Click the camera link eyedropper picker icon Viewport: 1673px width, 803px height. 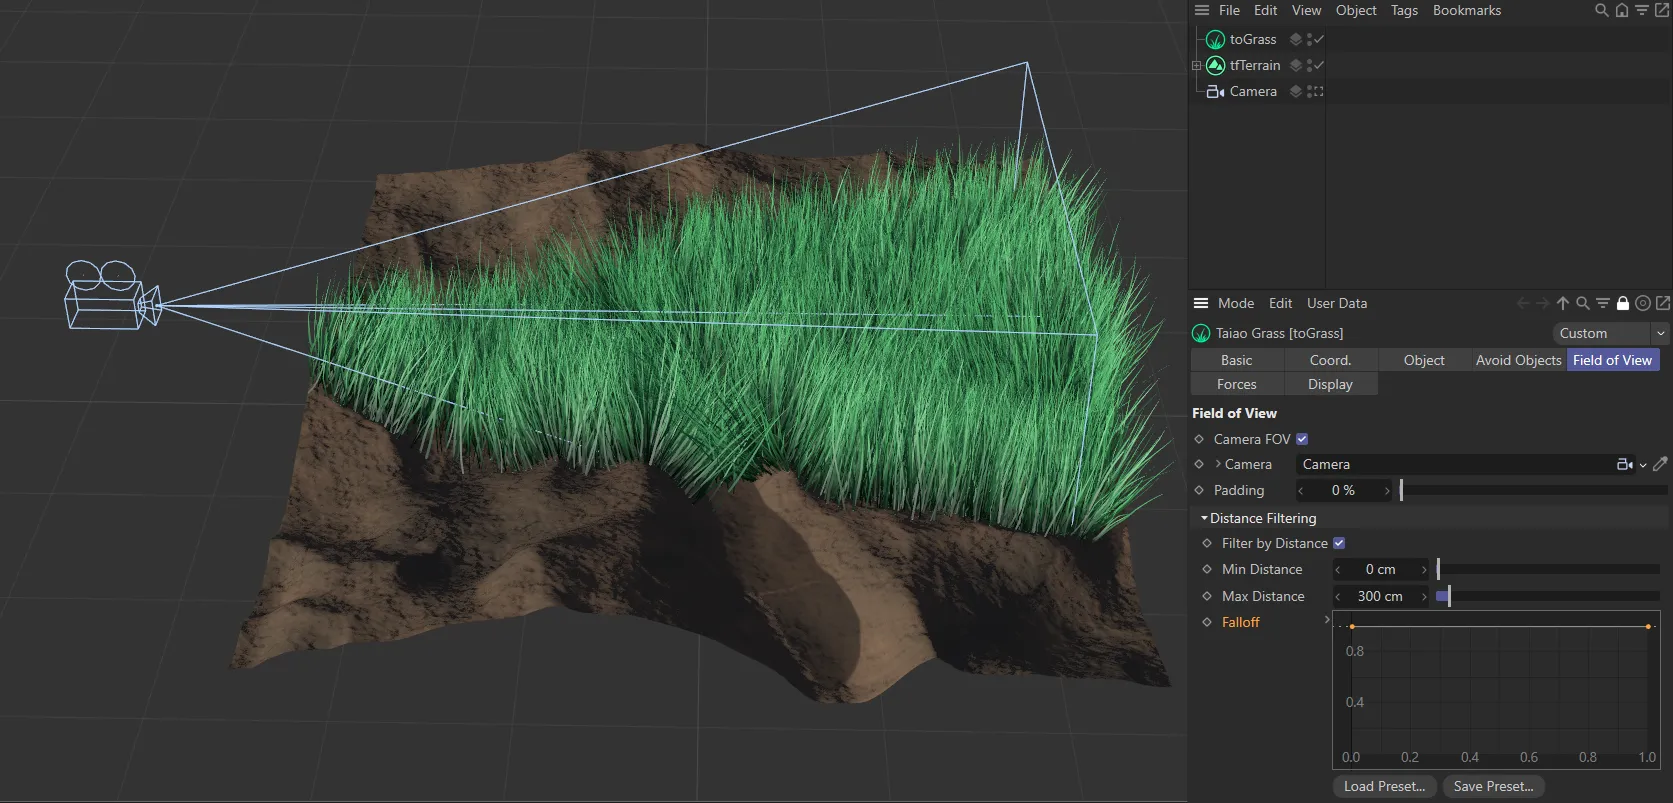(1660, 464)
